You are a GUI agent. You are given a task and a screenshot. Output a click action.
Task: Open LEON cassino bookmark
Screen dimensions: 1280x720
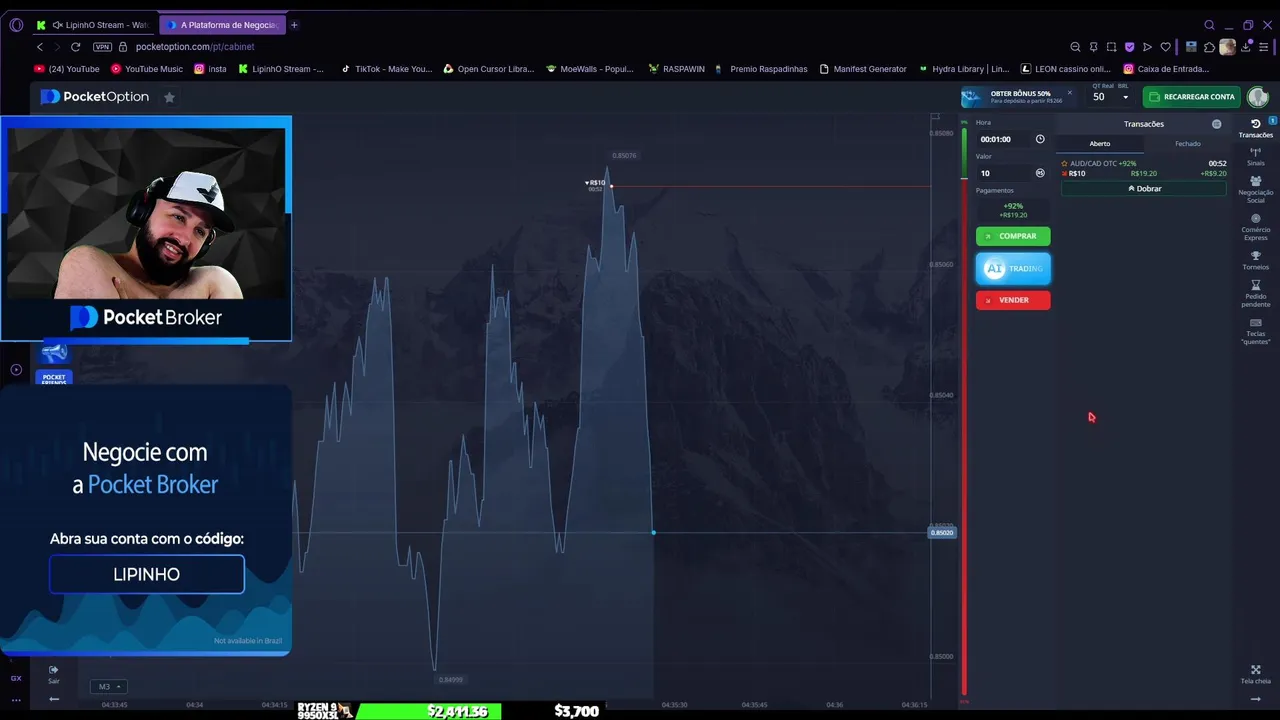tap(1066, 69)
